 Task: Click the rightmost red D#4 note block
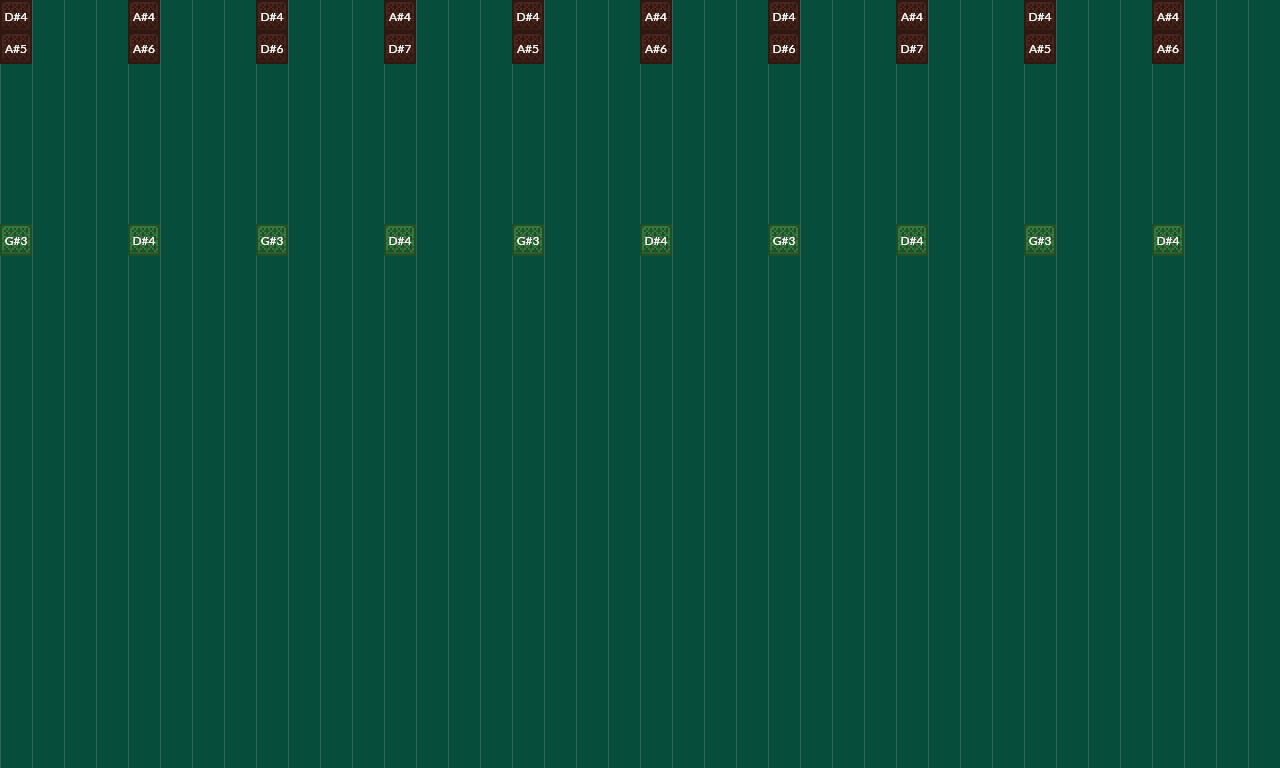(1040, 17)
